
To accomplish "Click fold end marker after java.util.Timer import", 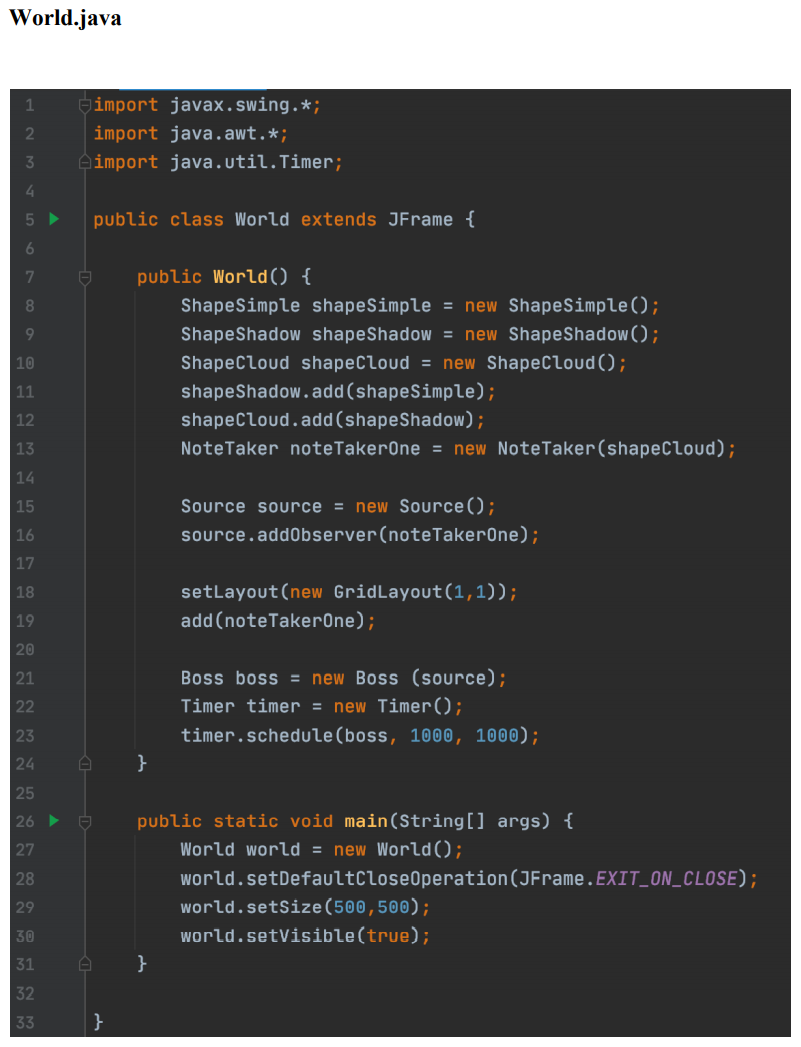I will [x=85, y=162].
